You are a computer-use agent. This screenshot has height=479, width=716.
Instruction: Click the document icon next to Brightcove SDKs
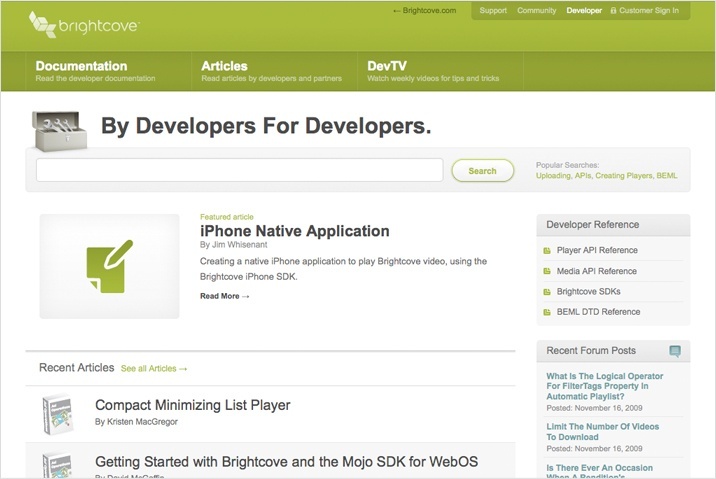pyautogui.click(x=547, y=292)
